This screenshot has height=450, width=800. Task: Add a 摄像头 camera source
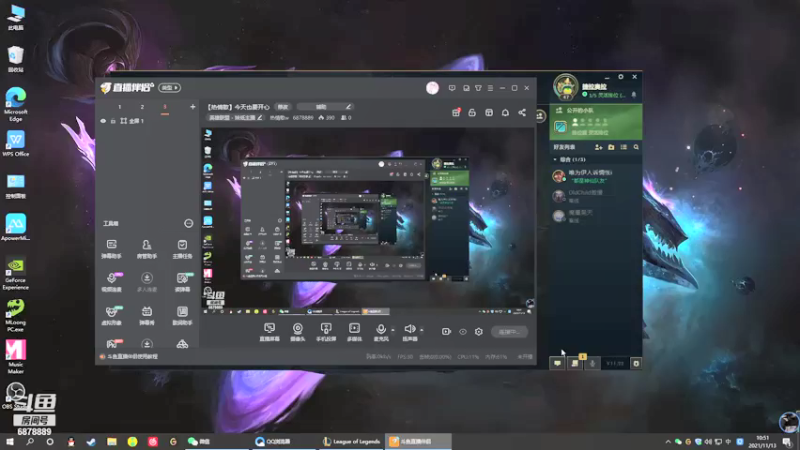297,332
